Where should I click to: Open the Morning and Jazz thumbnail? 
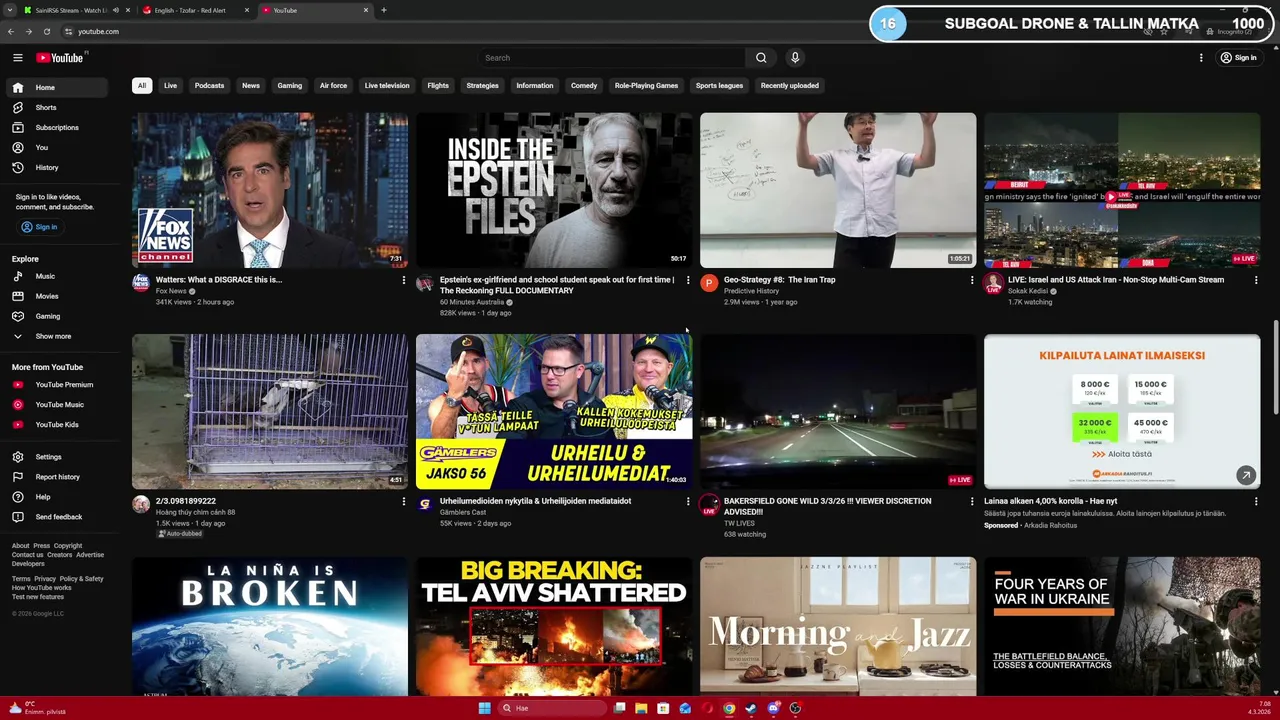(838, 626)
